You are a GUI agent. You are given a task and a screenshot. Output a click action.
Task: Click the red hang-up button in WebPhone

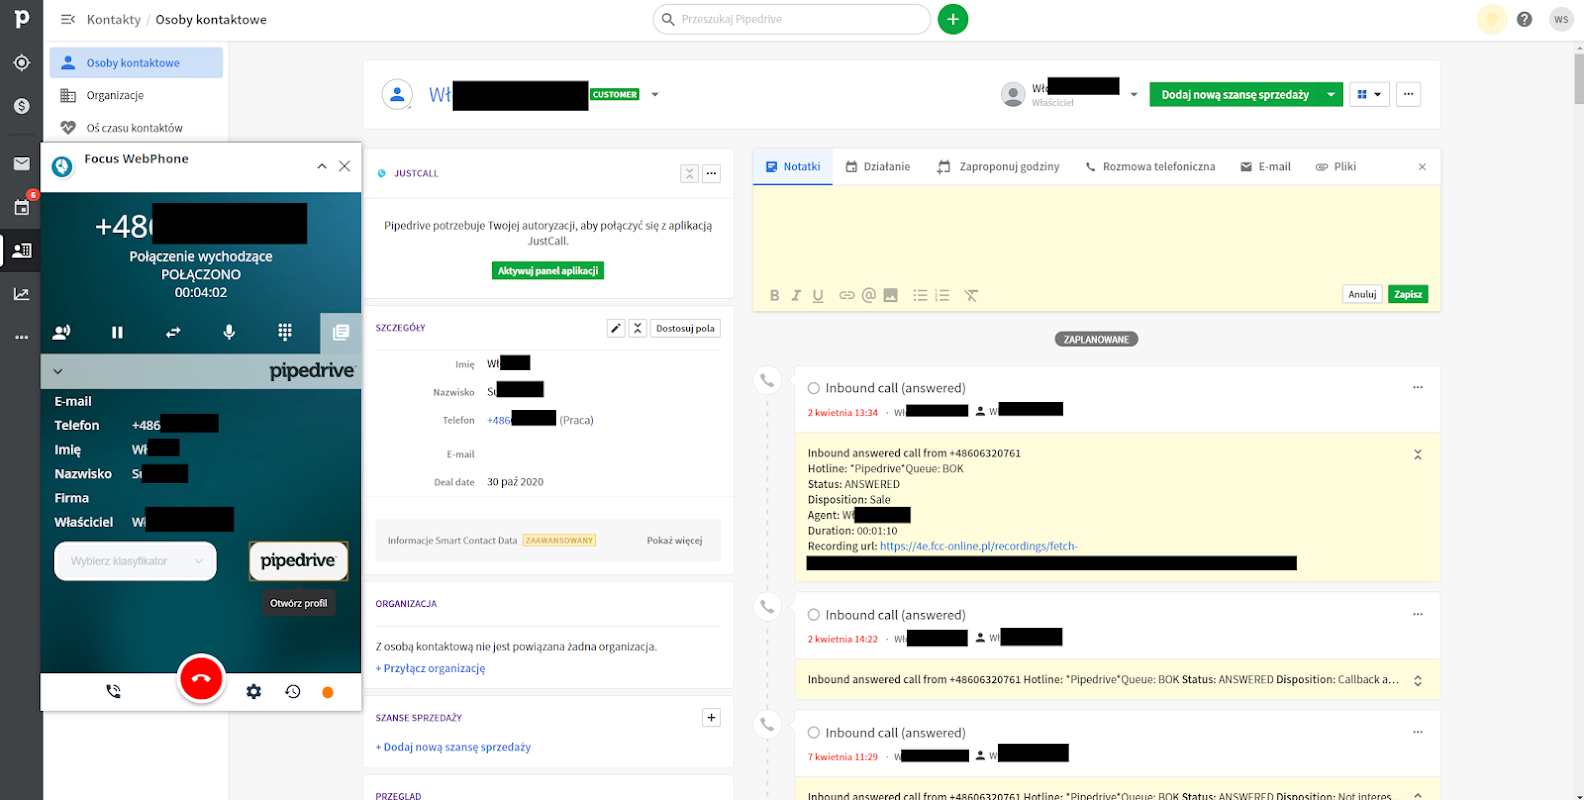[201, 678]
